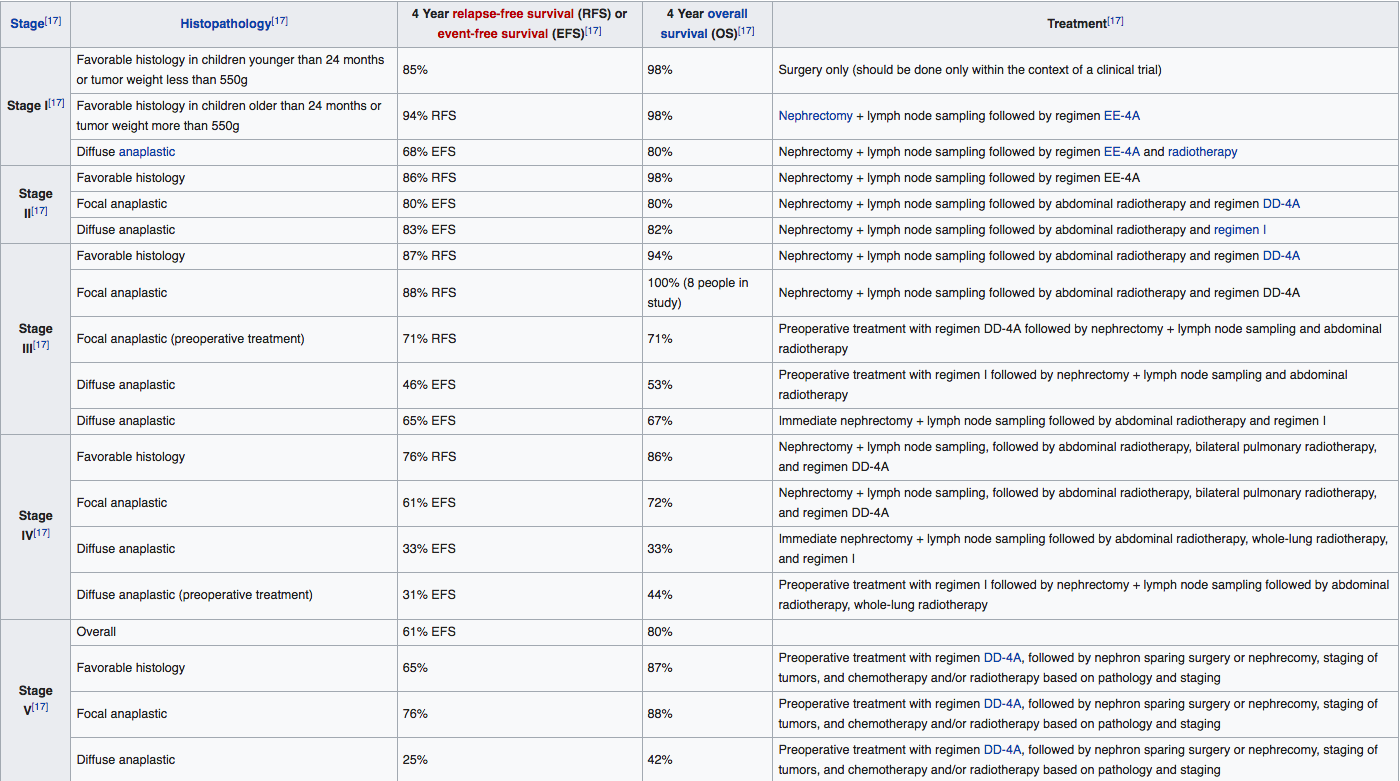Open "regimen I" link in Stage II row
1400x781 pixels.
coord(1239,230)
